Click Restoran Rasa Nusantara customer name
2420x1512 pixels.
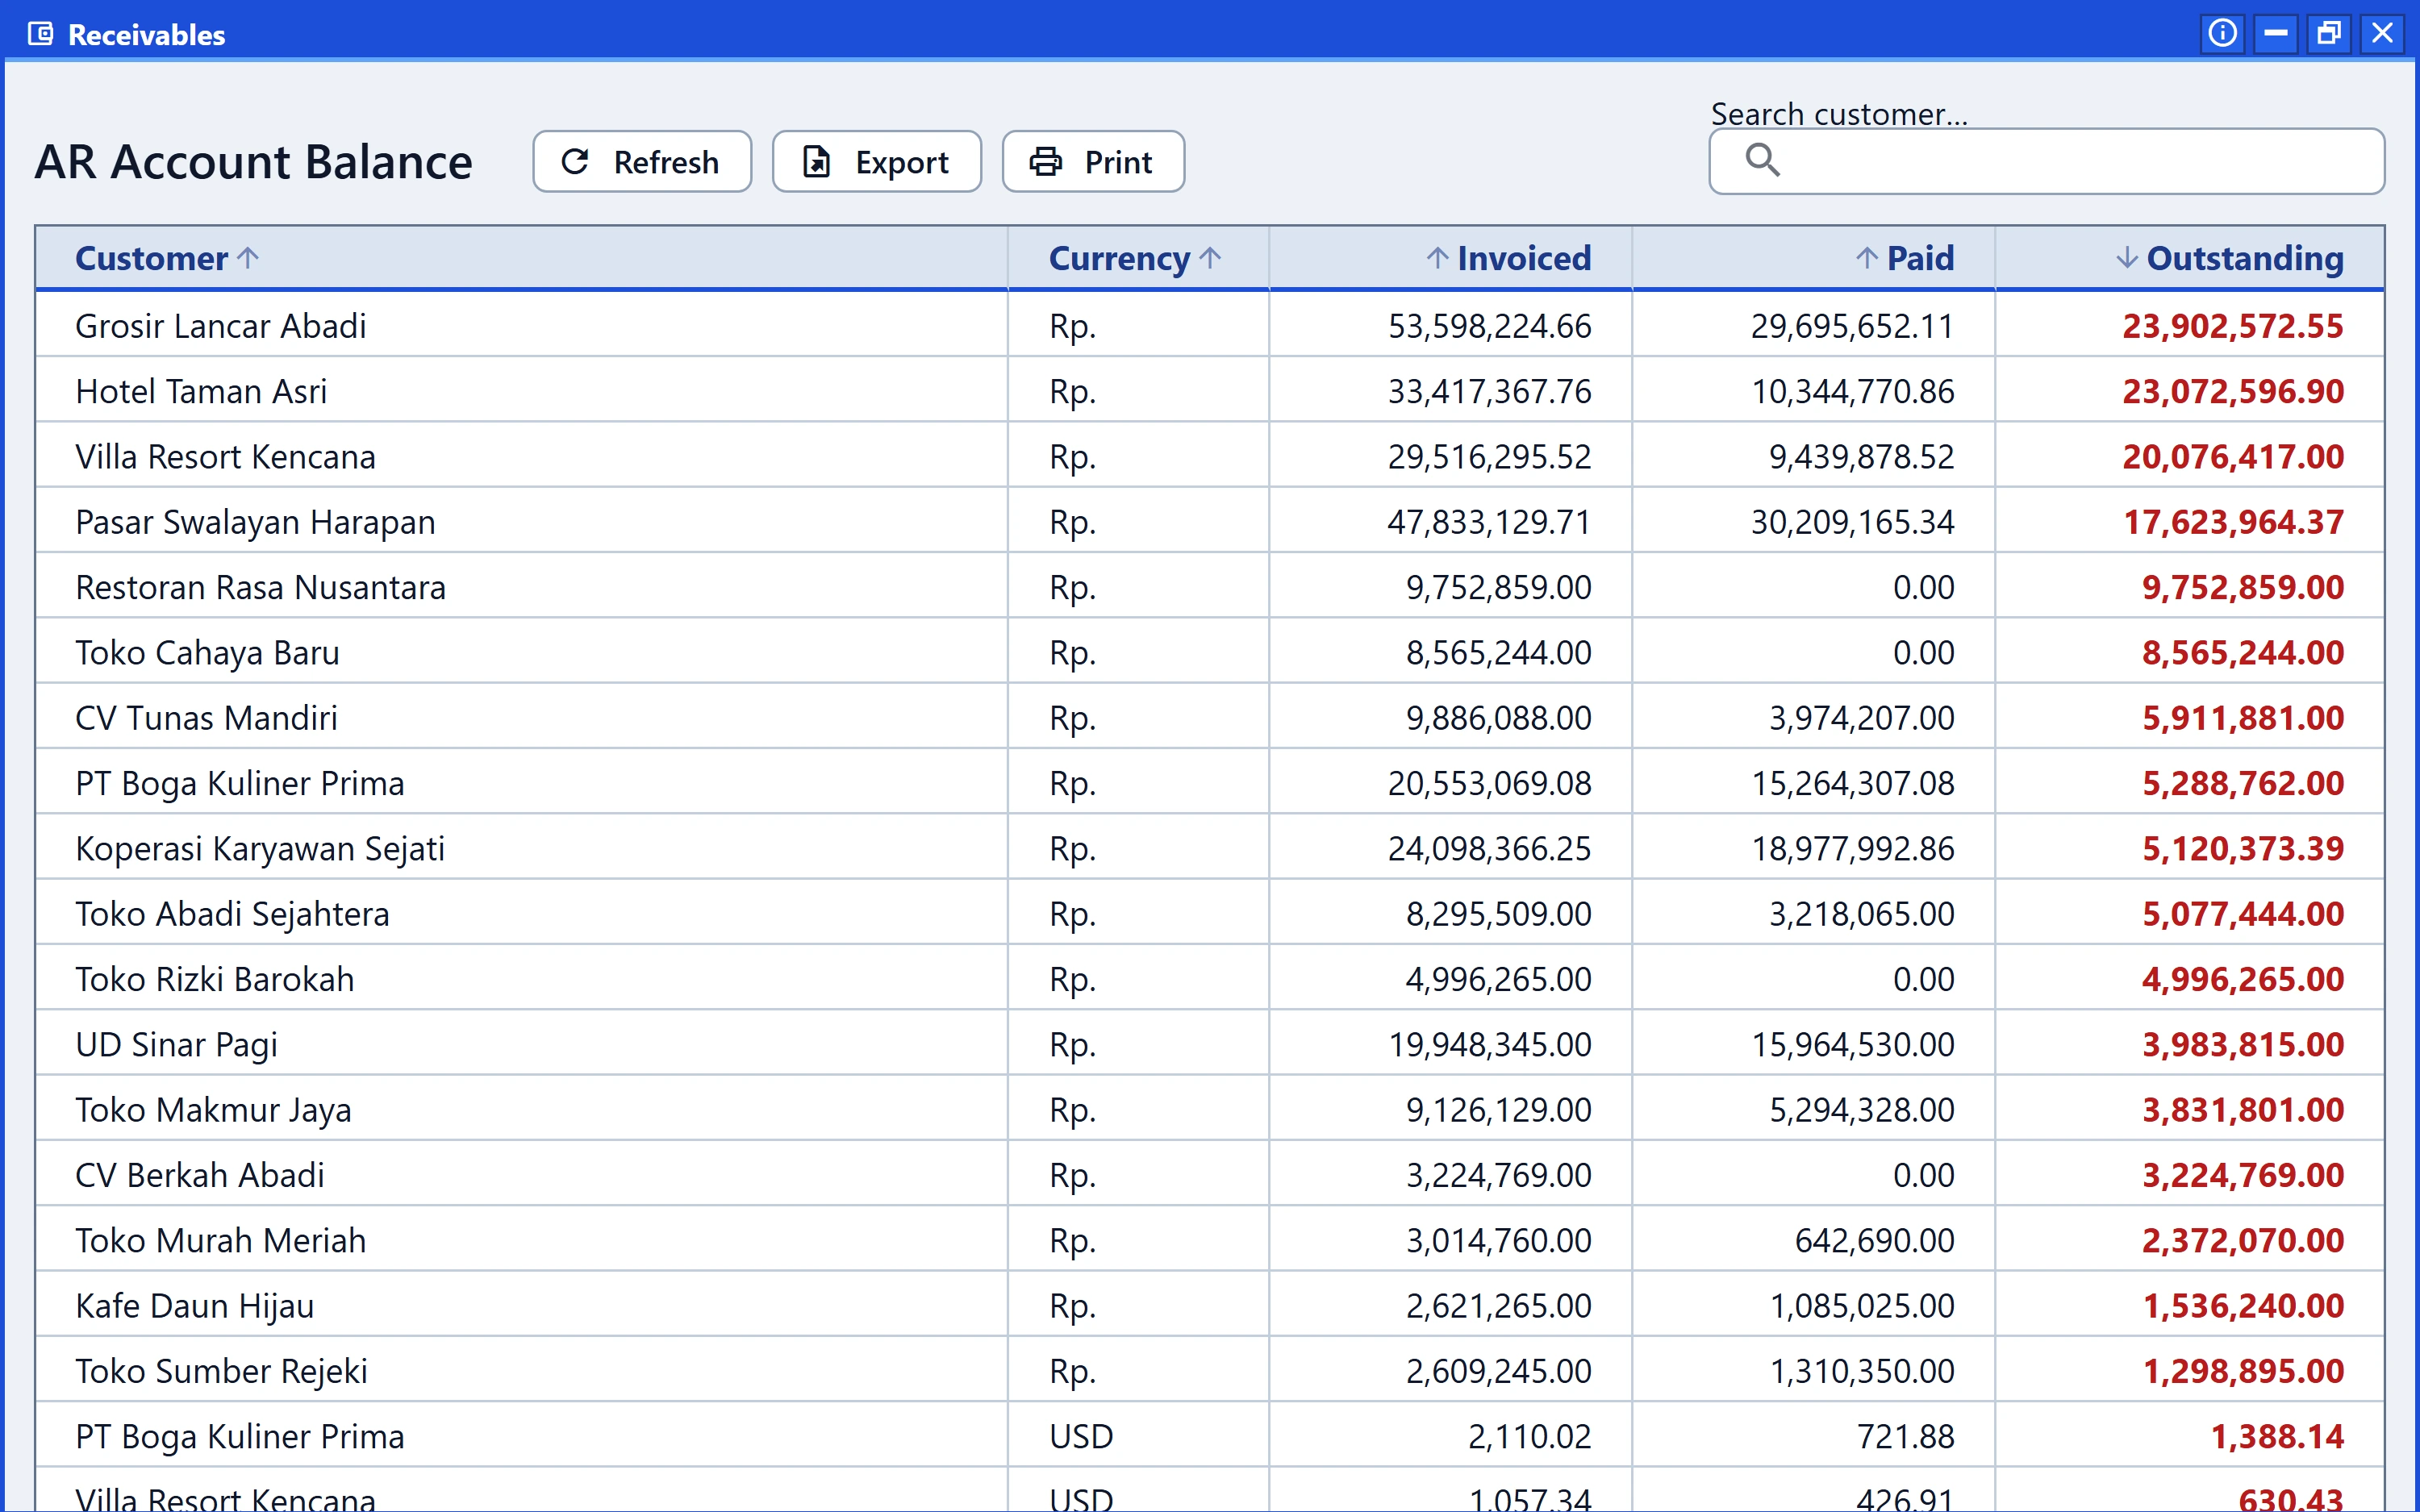[x=260, y=587]
